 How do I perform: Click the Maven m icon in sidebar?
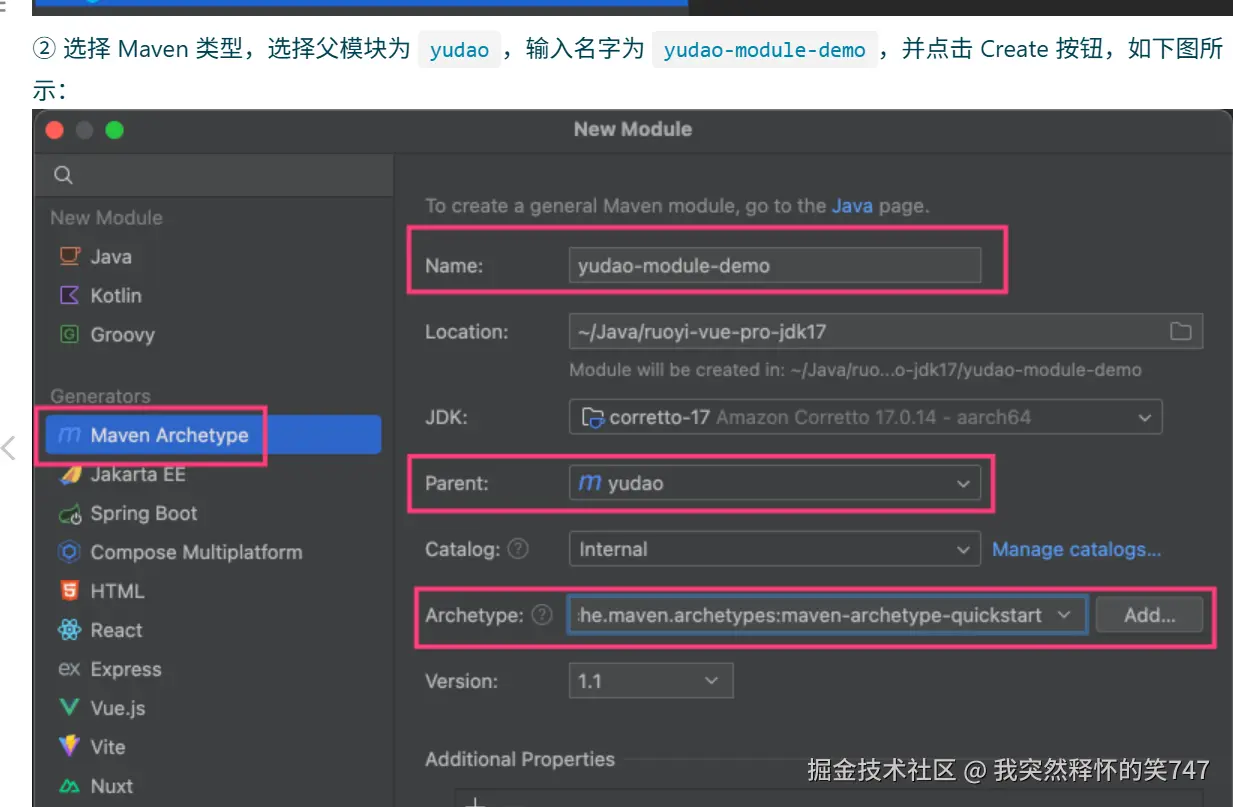(69, 435)
